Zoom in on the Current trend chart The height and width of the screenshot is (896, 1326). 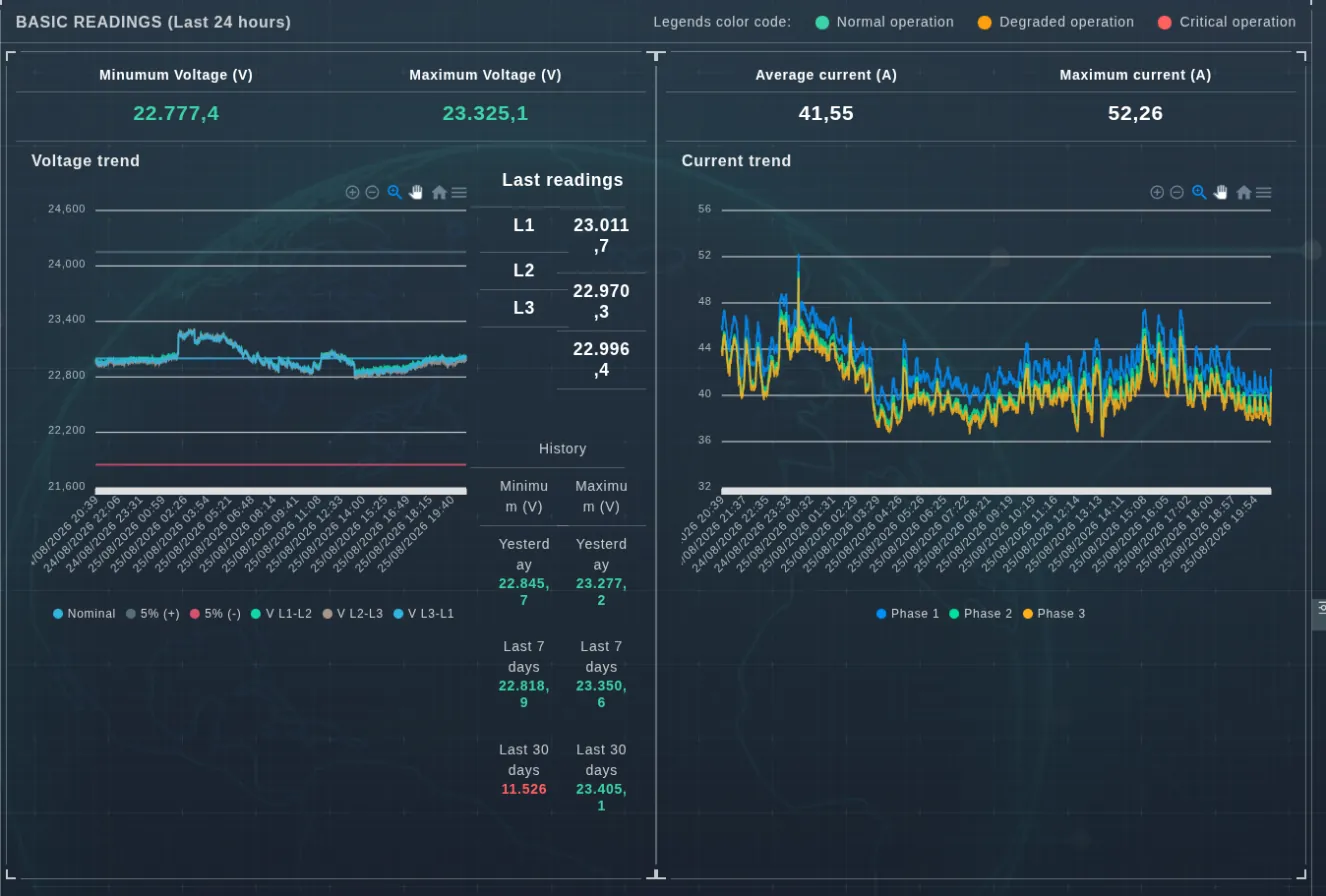point(1157,192)
